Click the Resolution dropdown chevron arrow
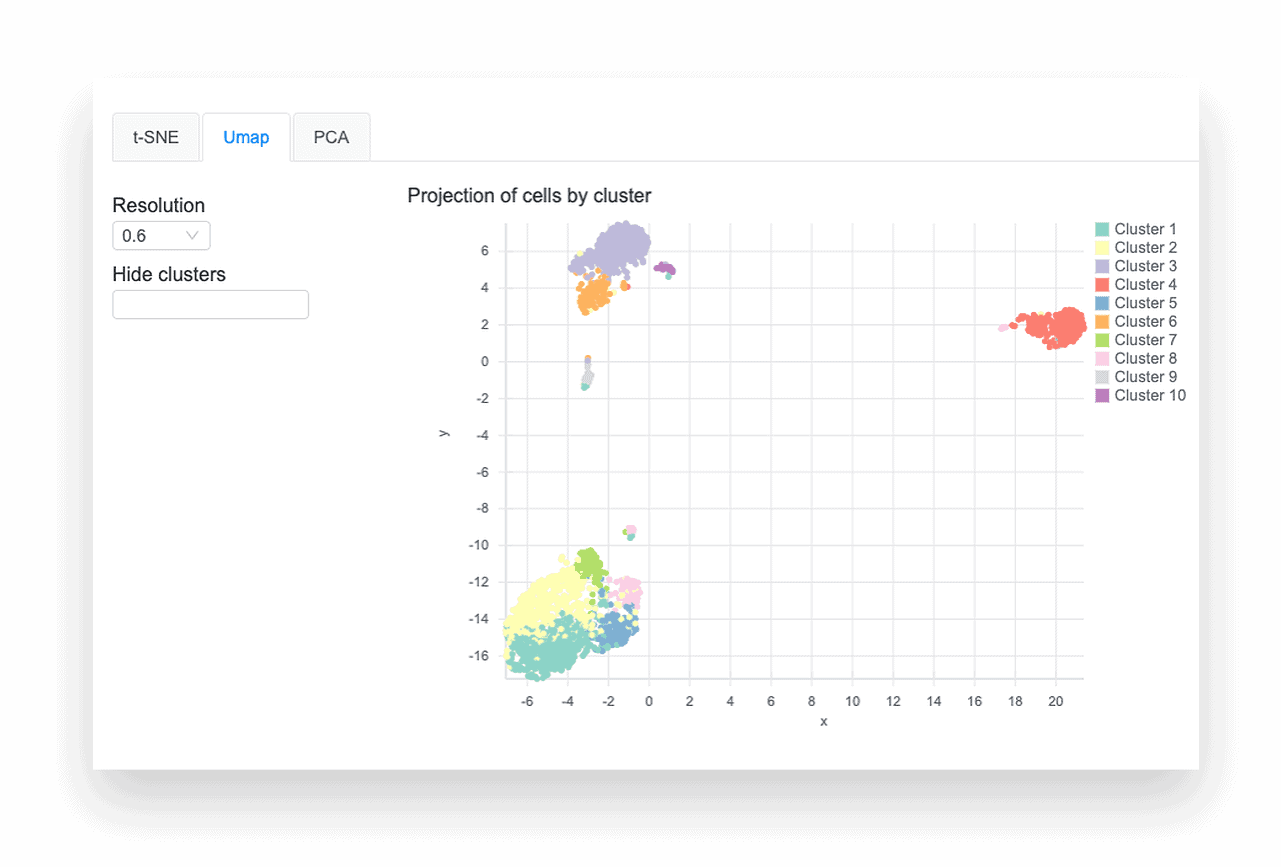Image resolution: width=1281 pixels, height=867 pixels. coord(193,236)
